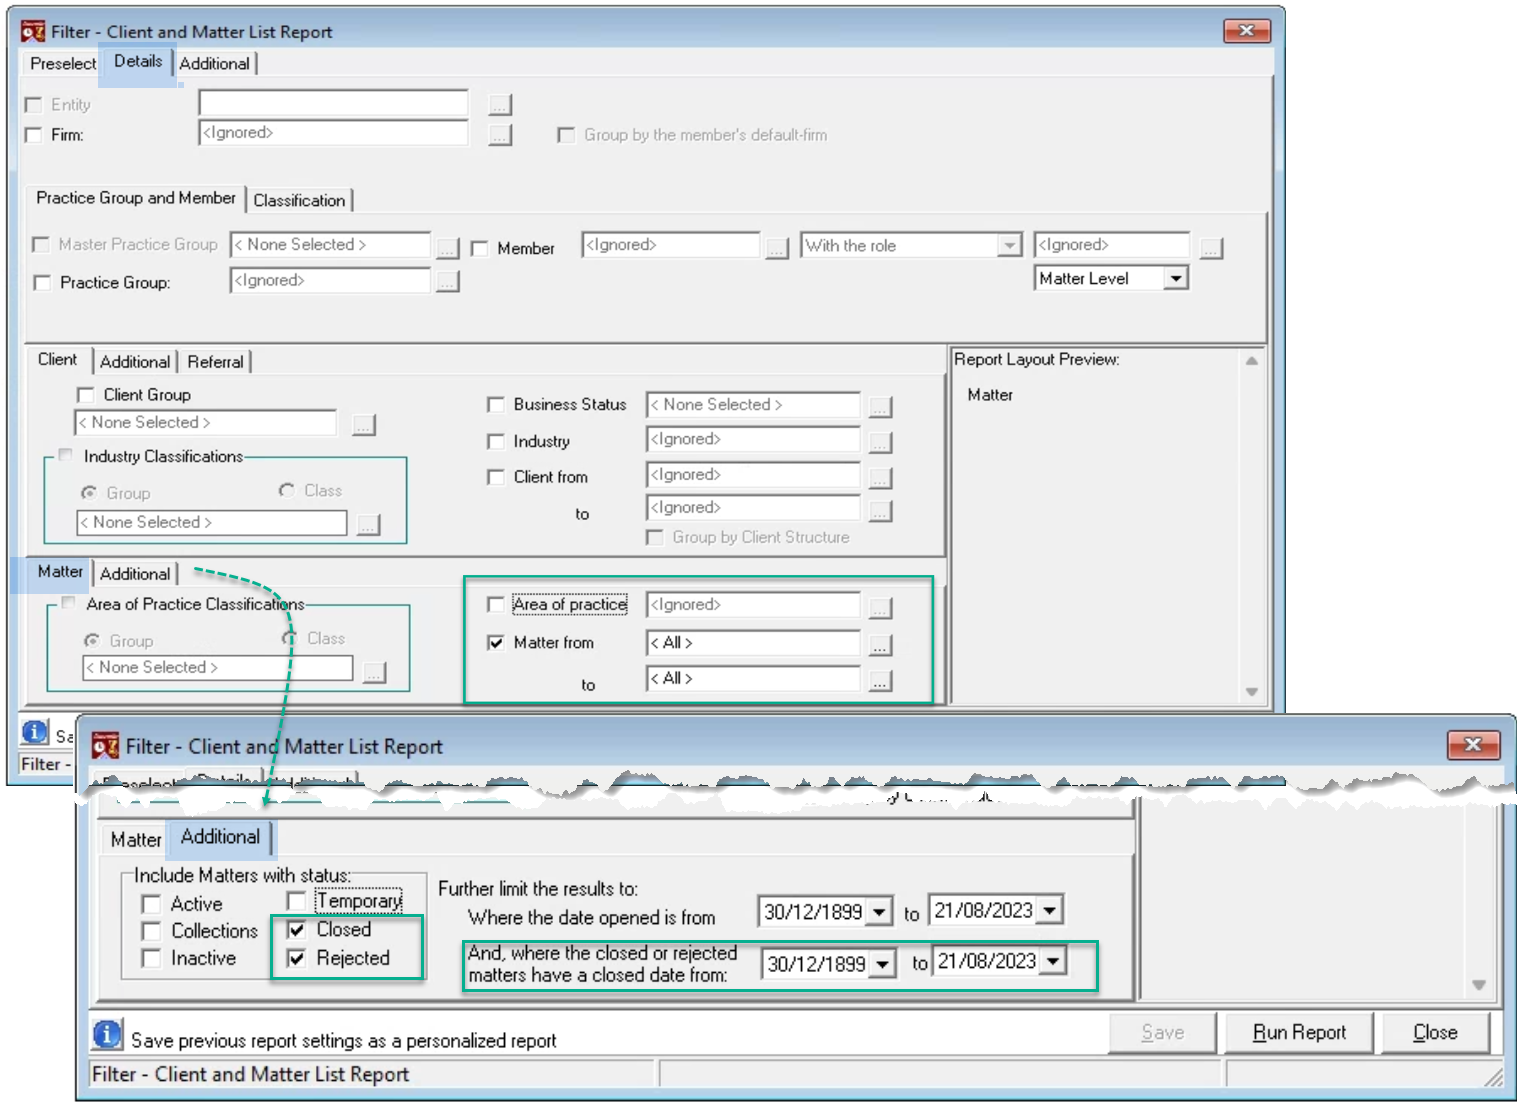Open date opened 'to' date picker dropdown
1517x1108 pixels.
(x=1049, y=910)
